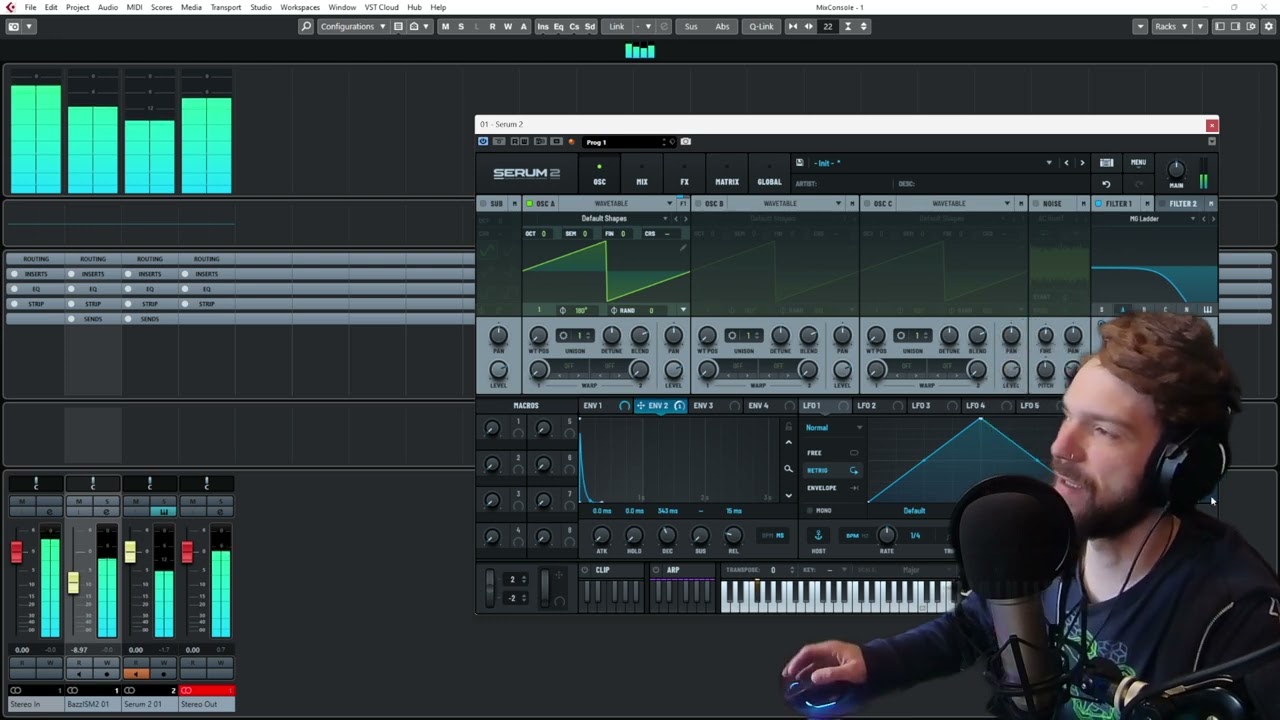The height and width of the screenshot is (720, 1280).
Task: Select the ENVELOPE LFO trigger mode
Action: [x=833, y=488]
